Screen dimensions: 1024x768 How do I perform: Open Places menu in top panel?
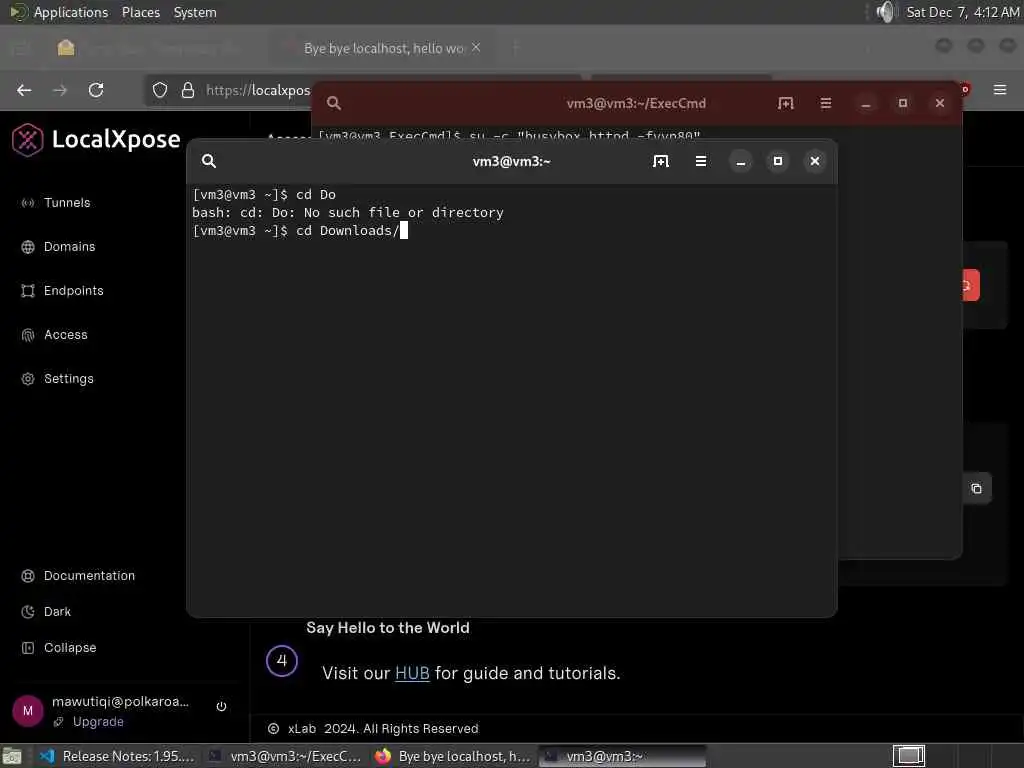pyautogui.click(x=140, y=12)
